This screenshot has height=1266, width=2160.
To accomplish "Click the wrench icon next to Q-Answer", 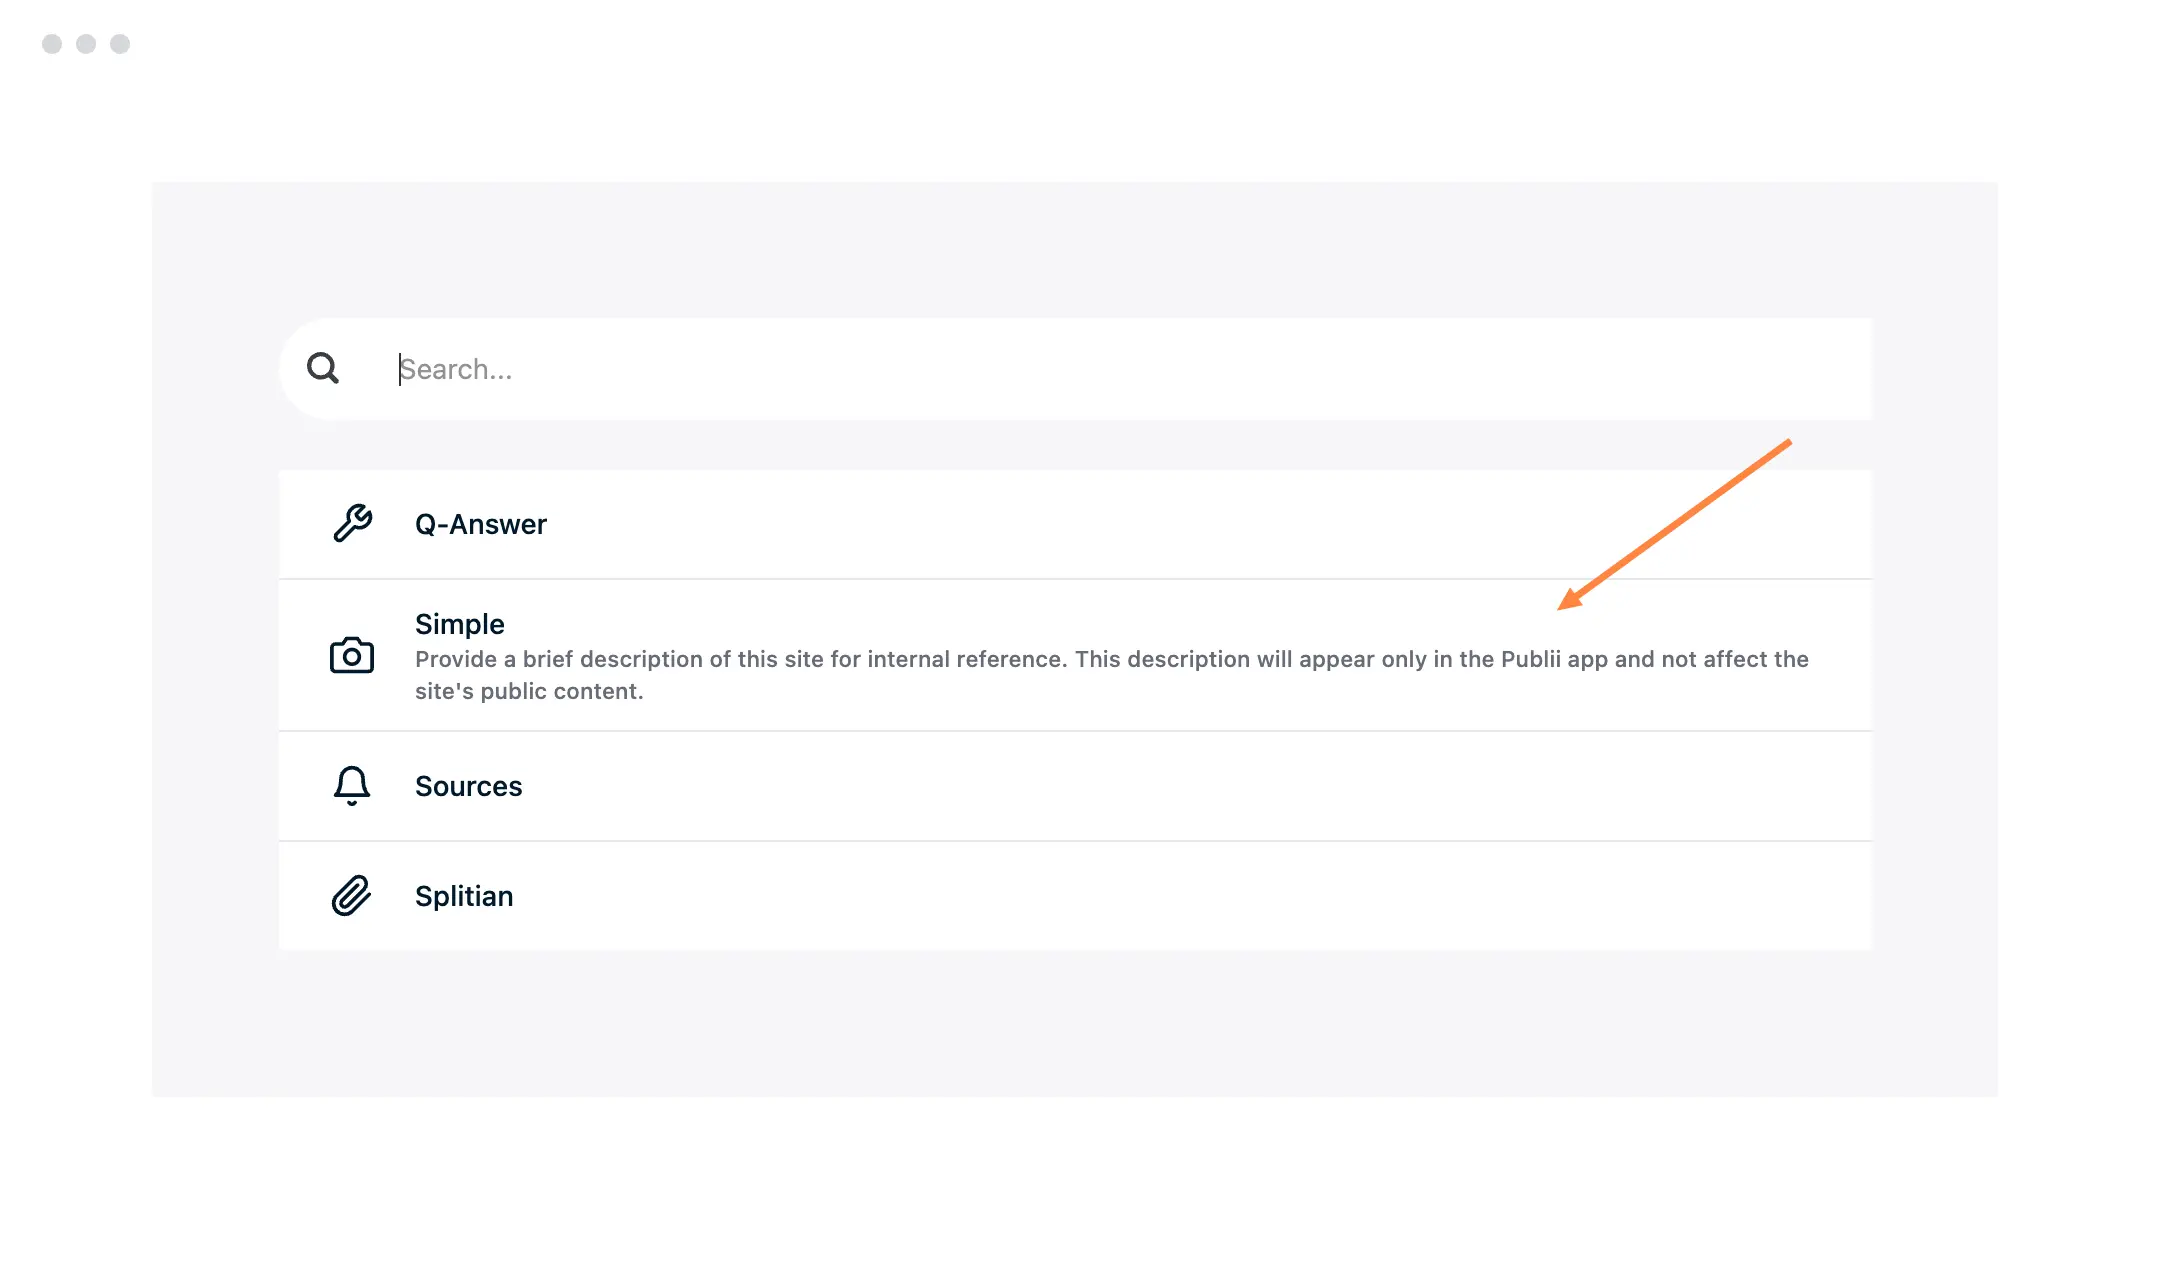I will tap(352, 523).
